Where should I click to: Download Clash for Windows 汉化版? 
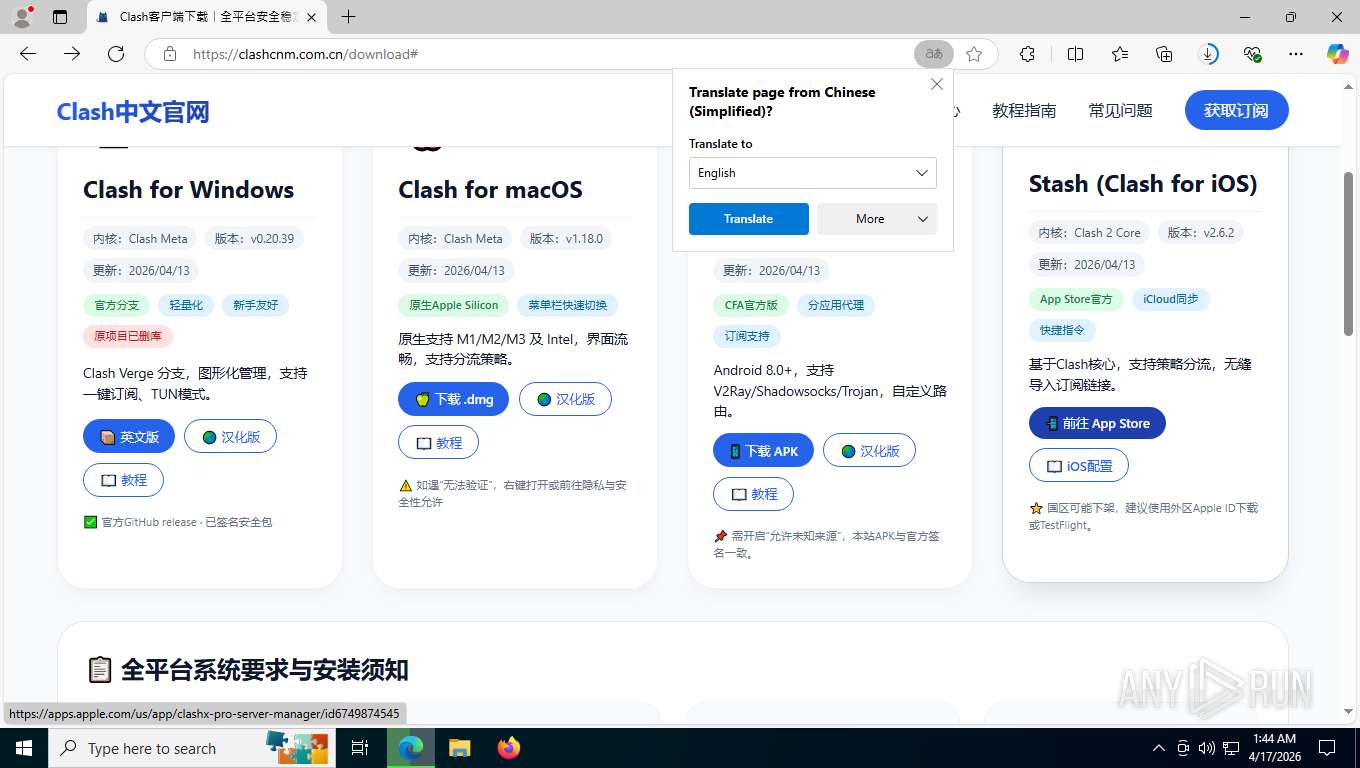pos(230,437)
